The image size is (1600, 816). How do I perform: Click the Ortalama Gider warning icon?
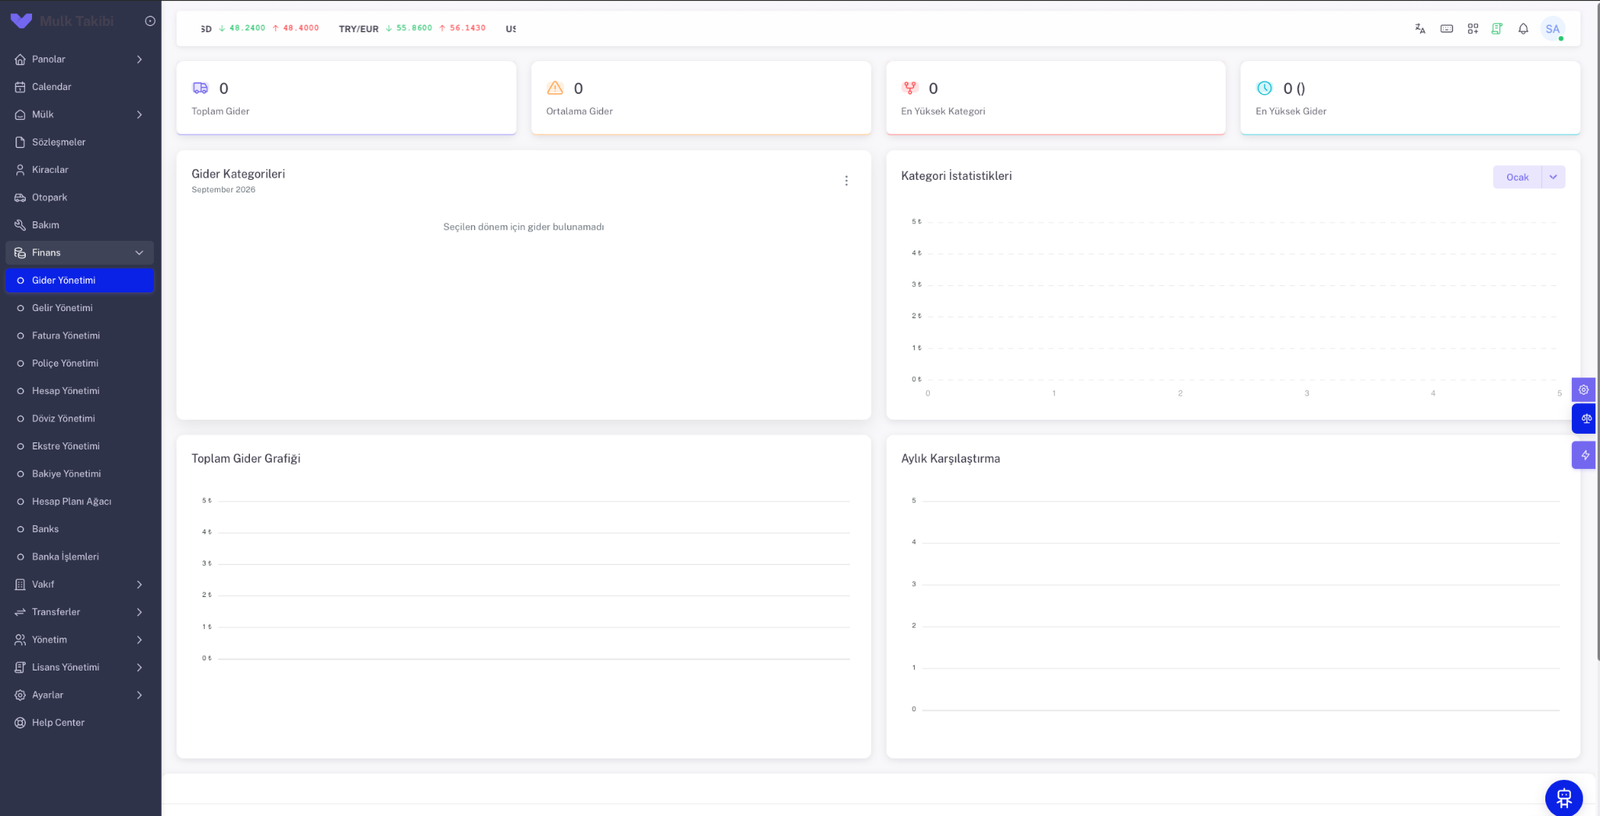click(555, 88)
